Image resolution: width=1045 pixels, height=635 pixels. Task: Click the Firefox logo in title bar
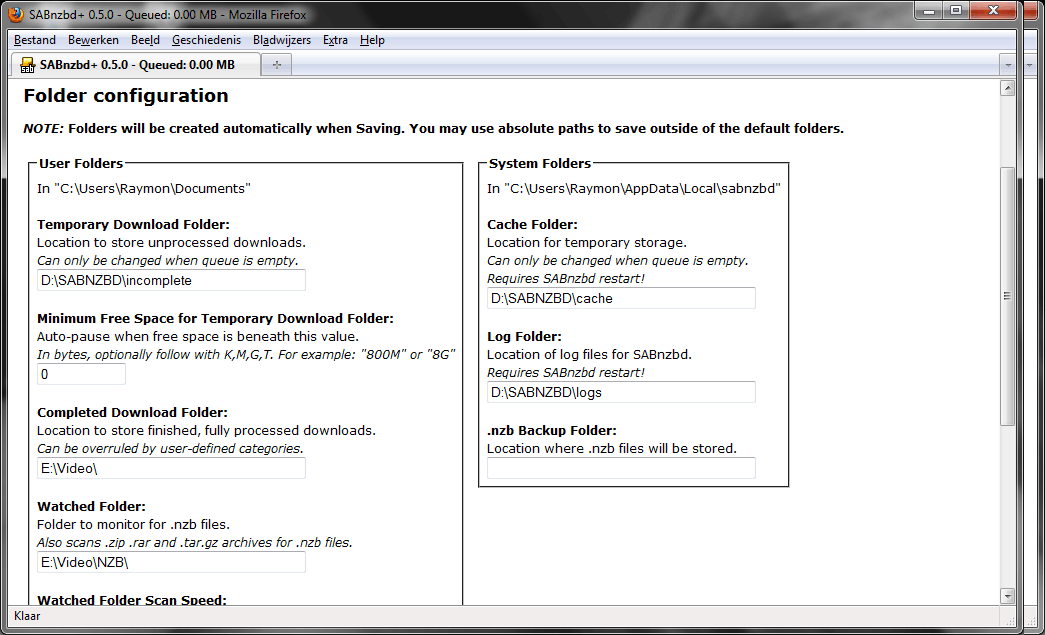point(16,14)
